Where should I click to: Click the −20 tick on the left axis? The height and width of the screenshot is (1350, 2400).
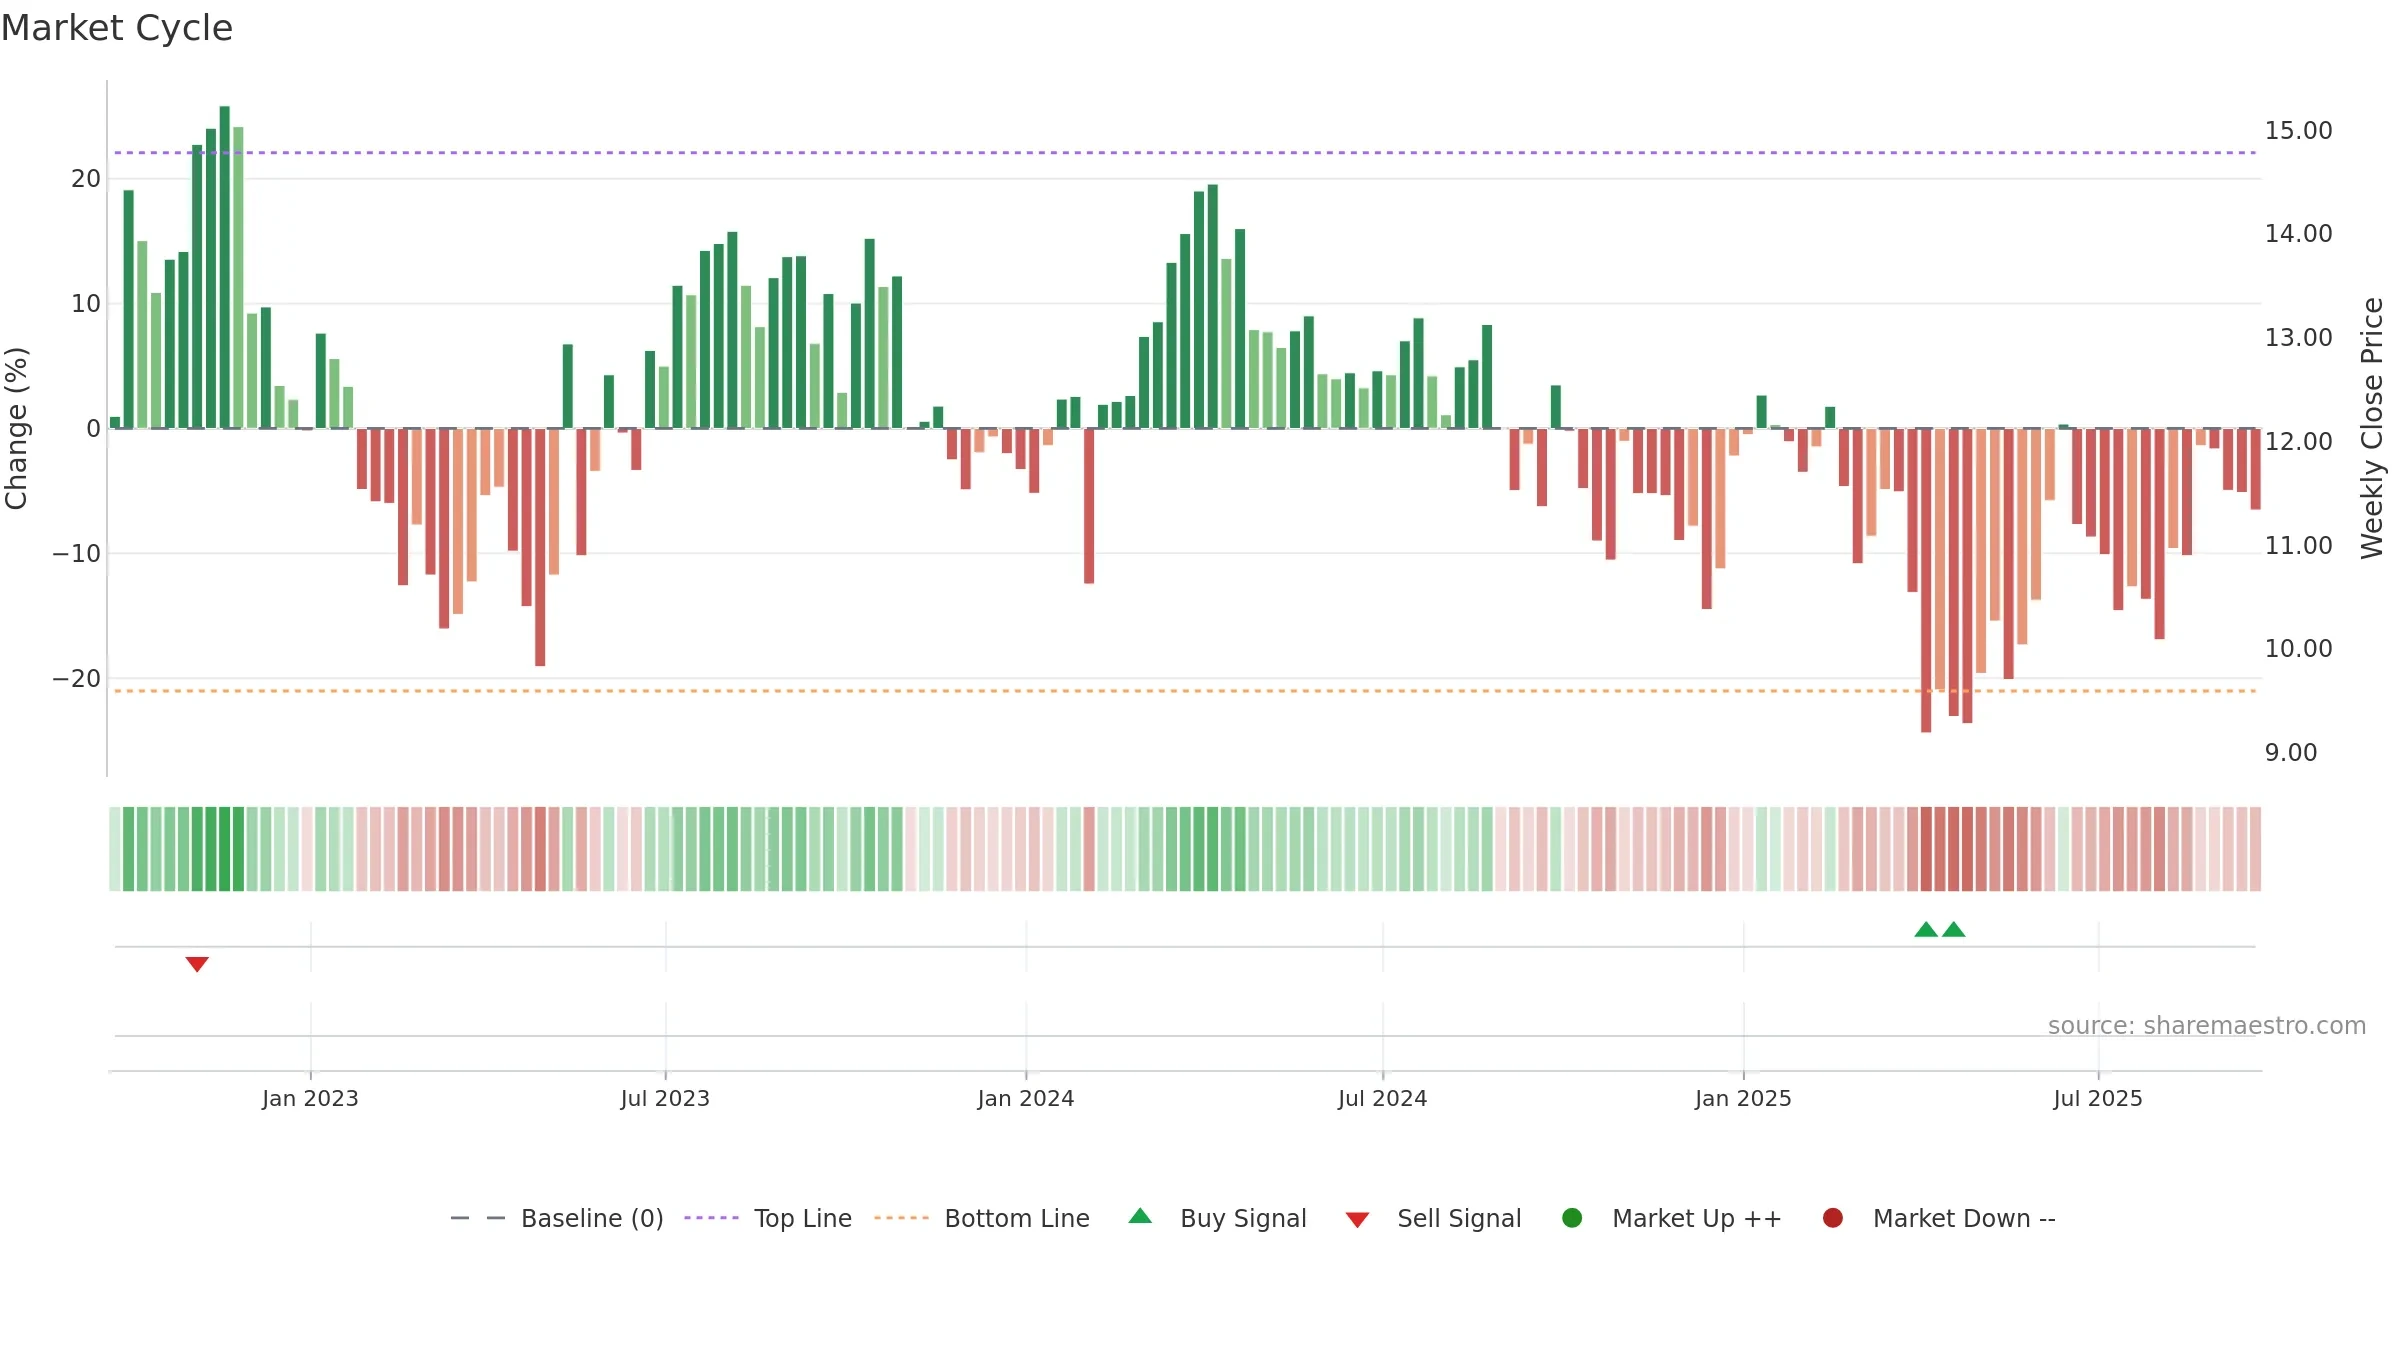(77, 678)
